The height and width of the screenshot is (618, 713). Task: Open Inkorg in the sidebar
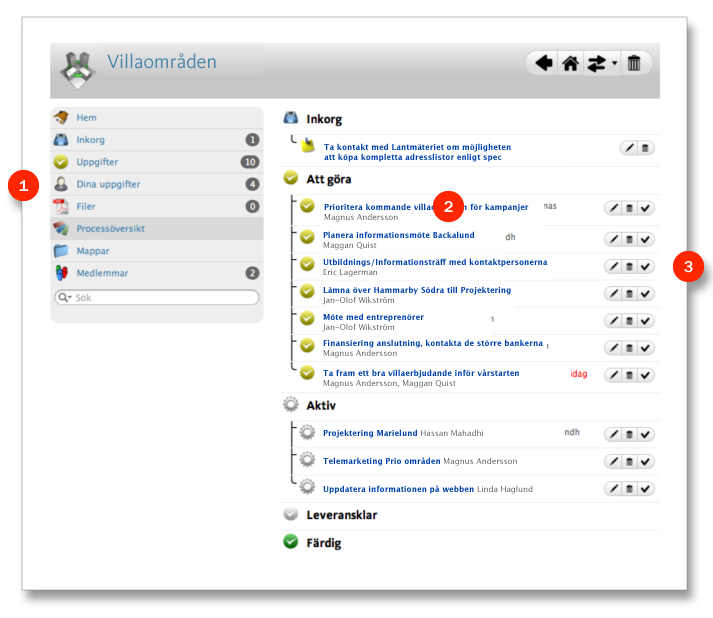[91, 140]
